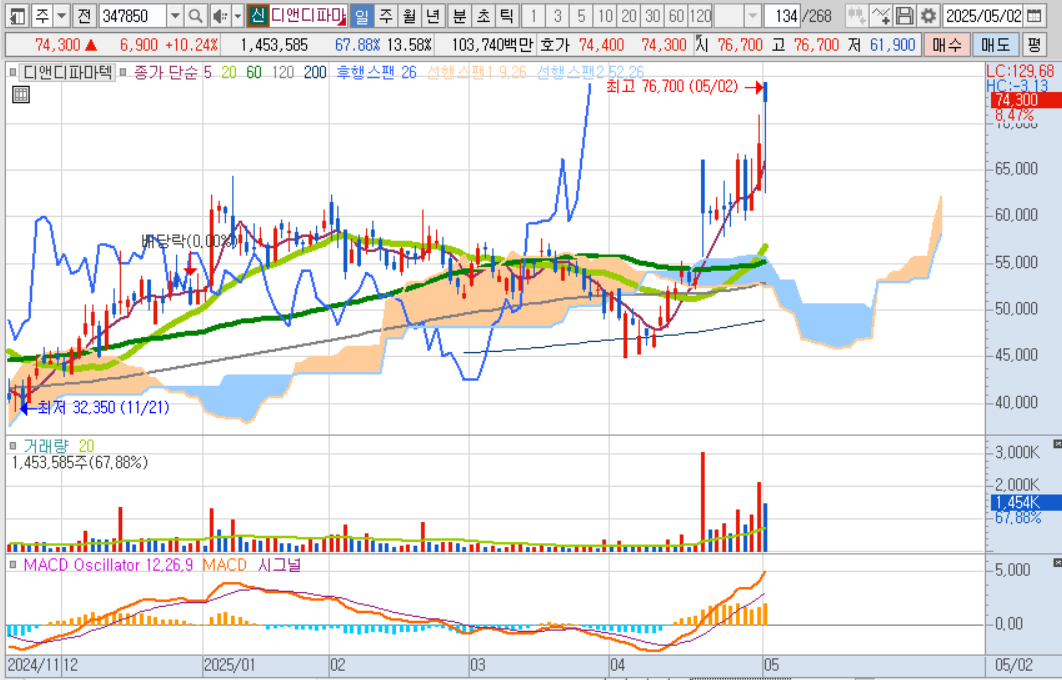The height and width of the screenshot is (680, 1062).
Task: Click the add indicator line icon
Action: click(880, 16)
